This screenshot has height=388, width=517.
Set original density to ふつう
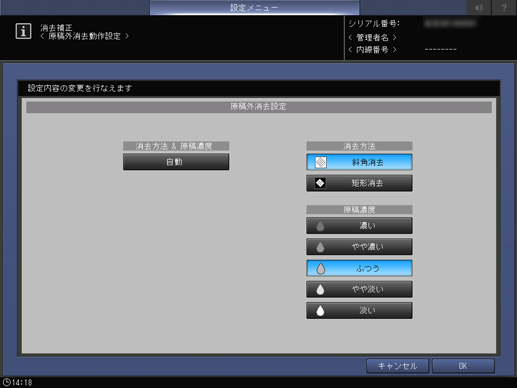(x=359, y=268)
